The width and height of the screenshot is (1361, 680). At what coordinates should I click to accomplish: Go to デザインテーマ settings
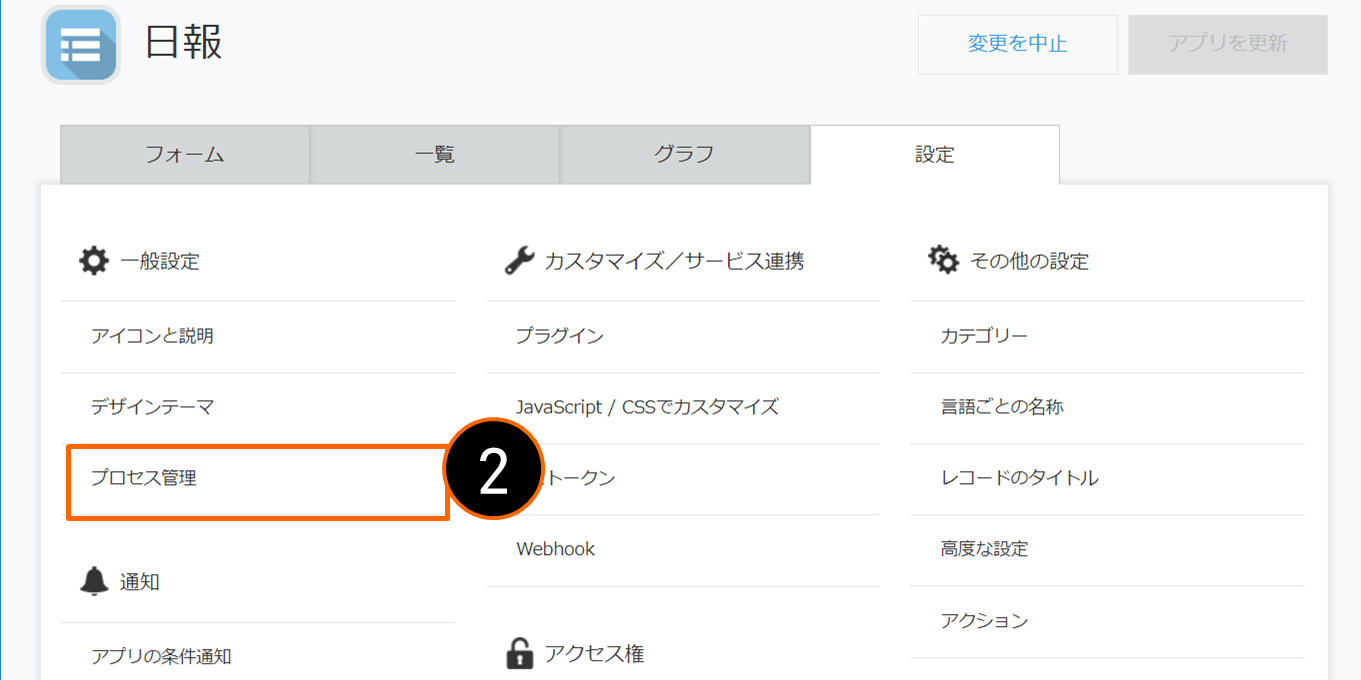pos(152,407)
